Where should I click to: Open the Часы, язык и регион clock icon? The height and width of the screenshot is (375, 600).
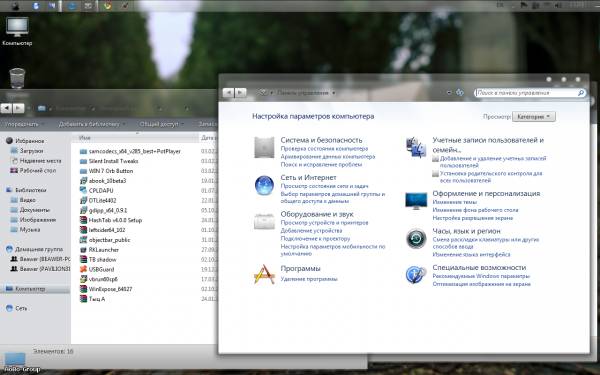pyautogui.click(x=416, y=239)
